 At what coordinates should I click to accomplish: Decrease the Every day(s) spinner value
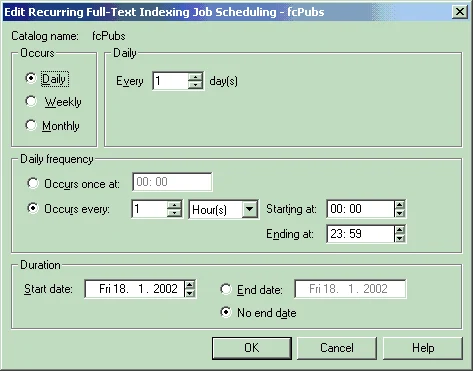point(195,85)
